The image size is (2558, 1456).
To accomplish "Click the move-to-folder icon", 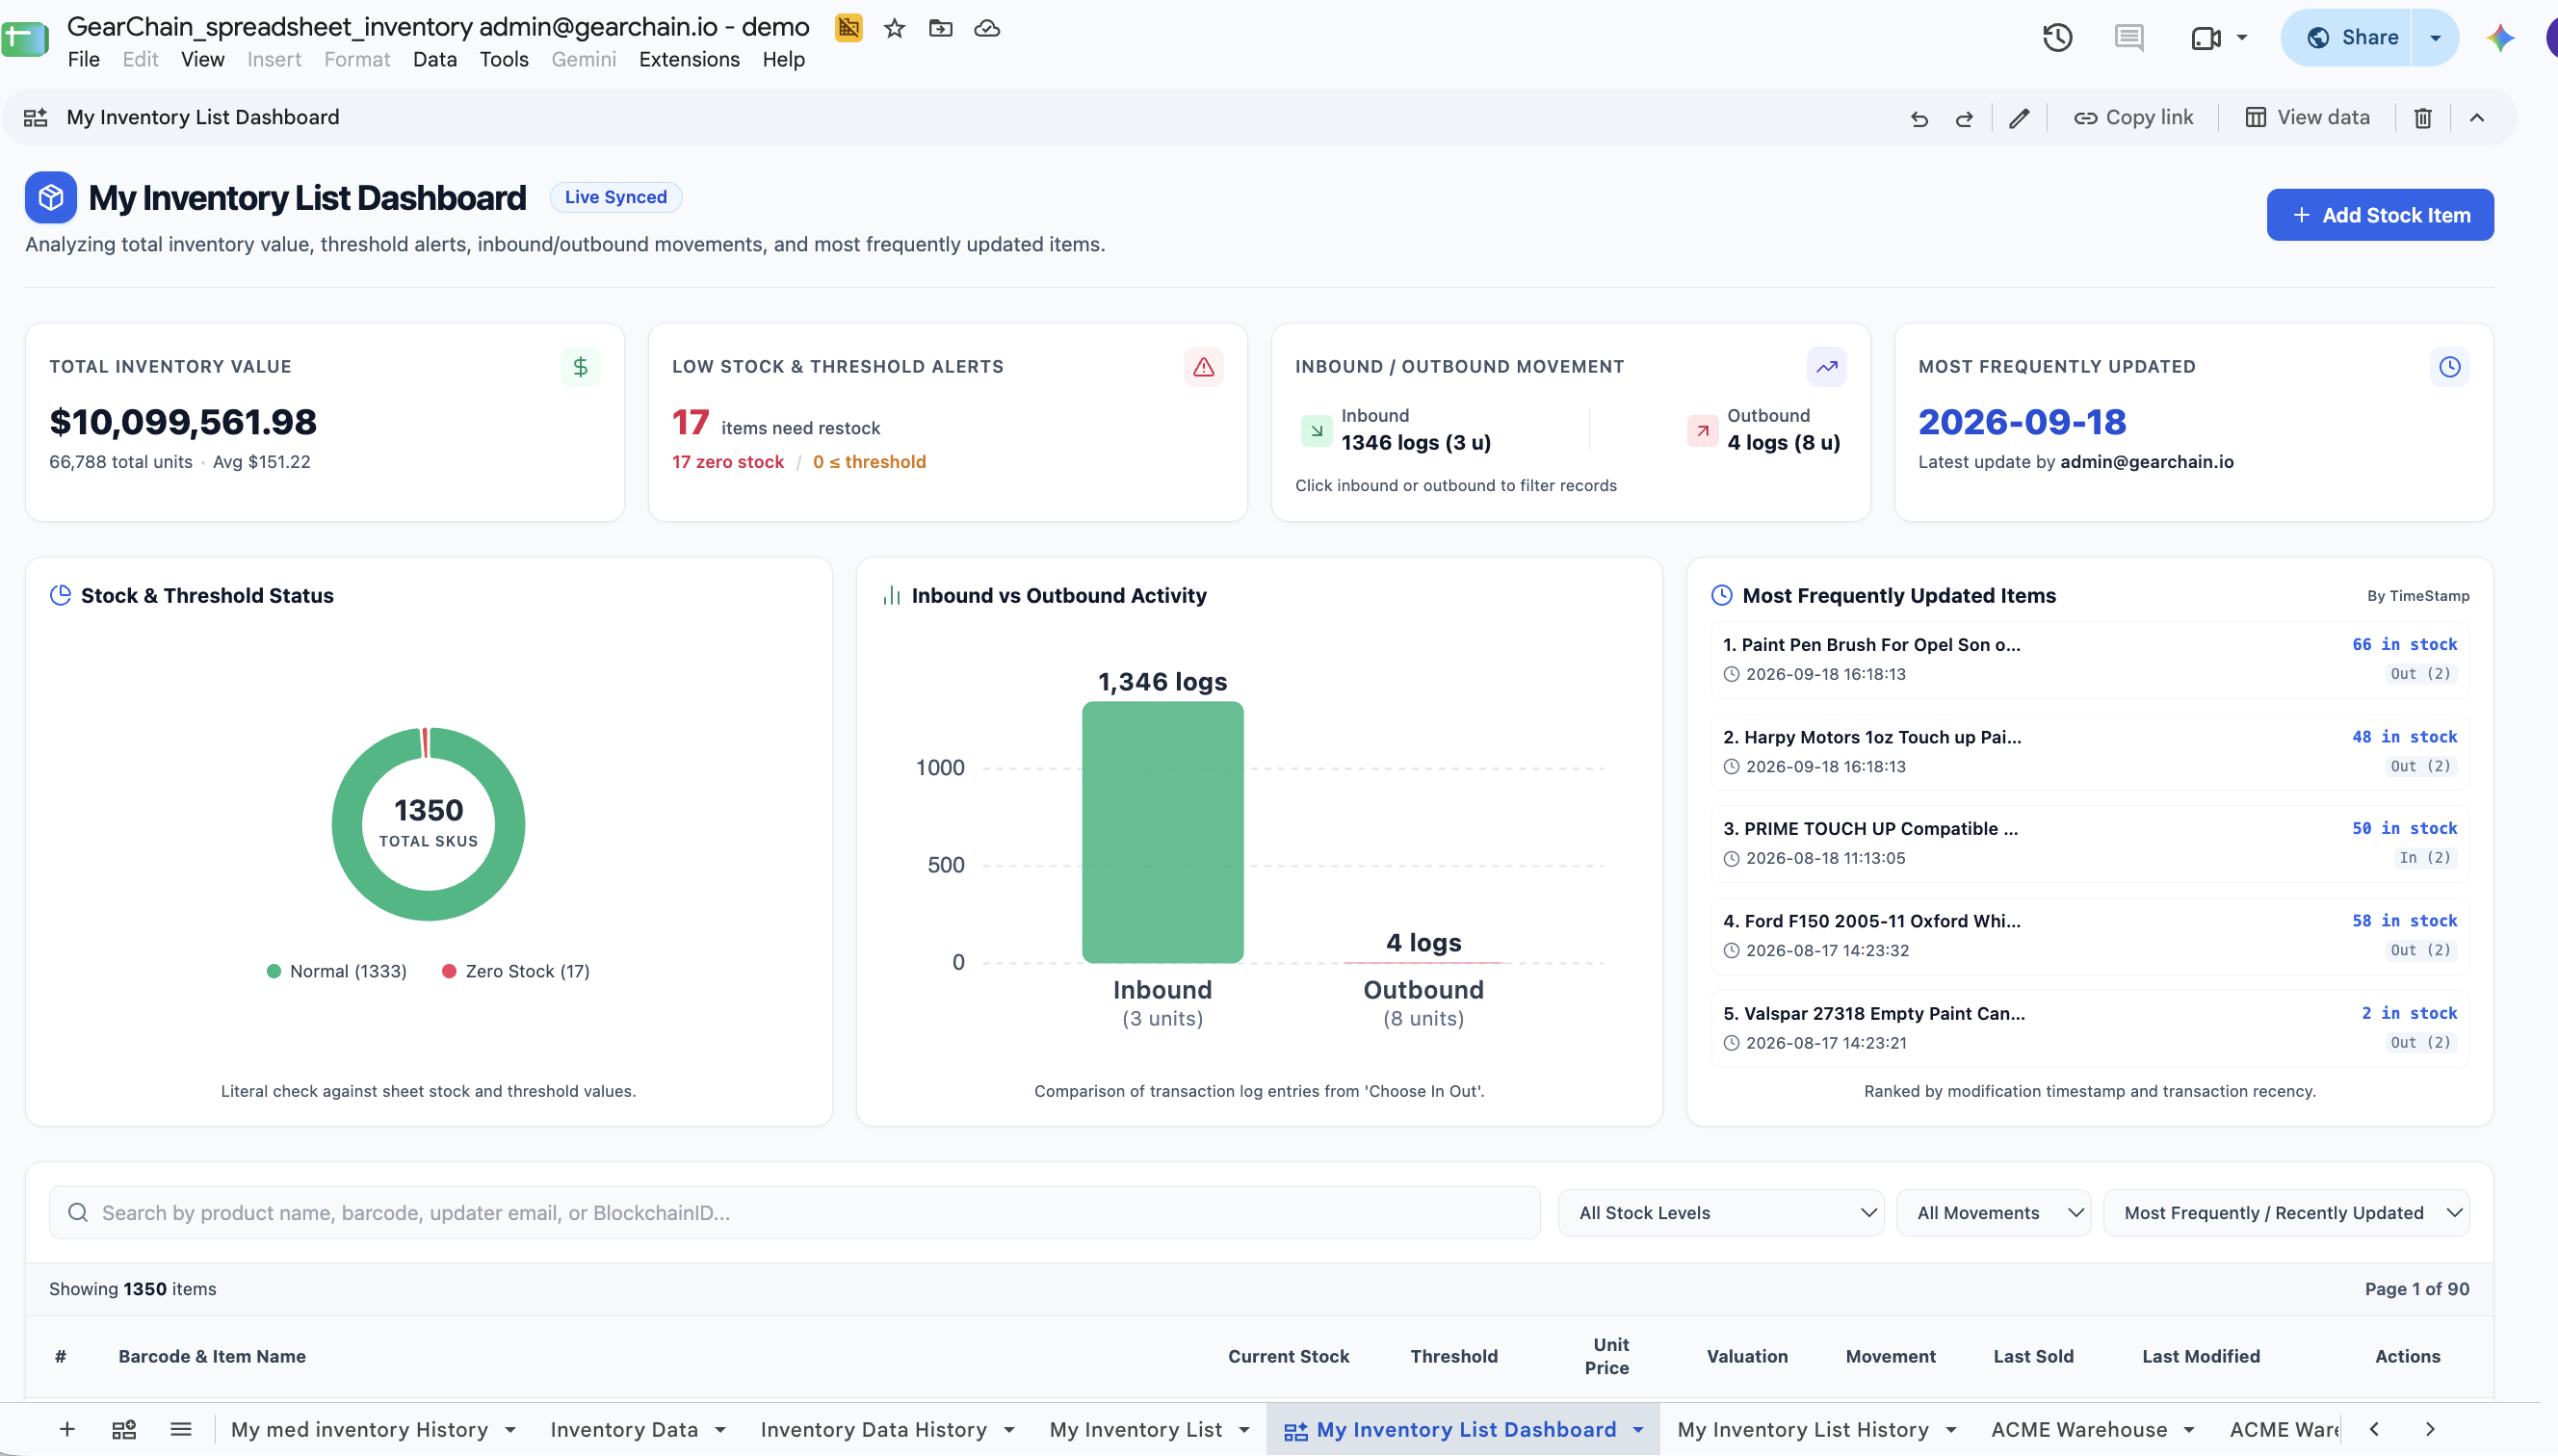I will click(940, 28).
